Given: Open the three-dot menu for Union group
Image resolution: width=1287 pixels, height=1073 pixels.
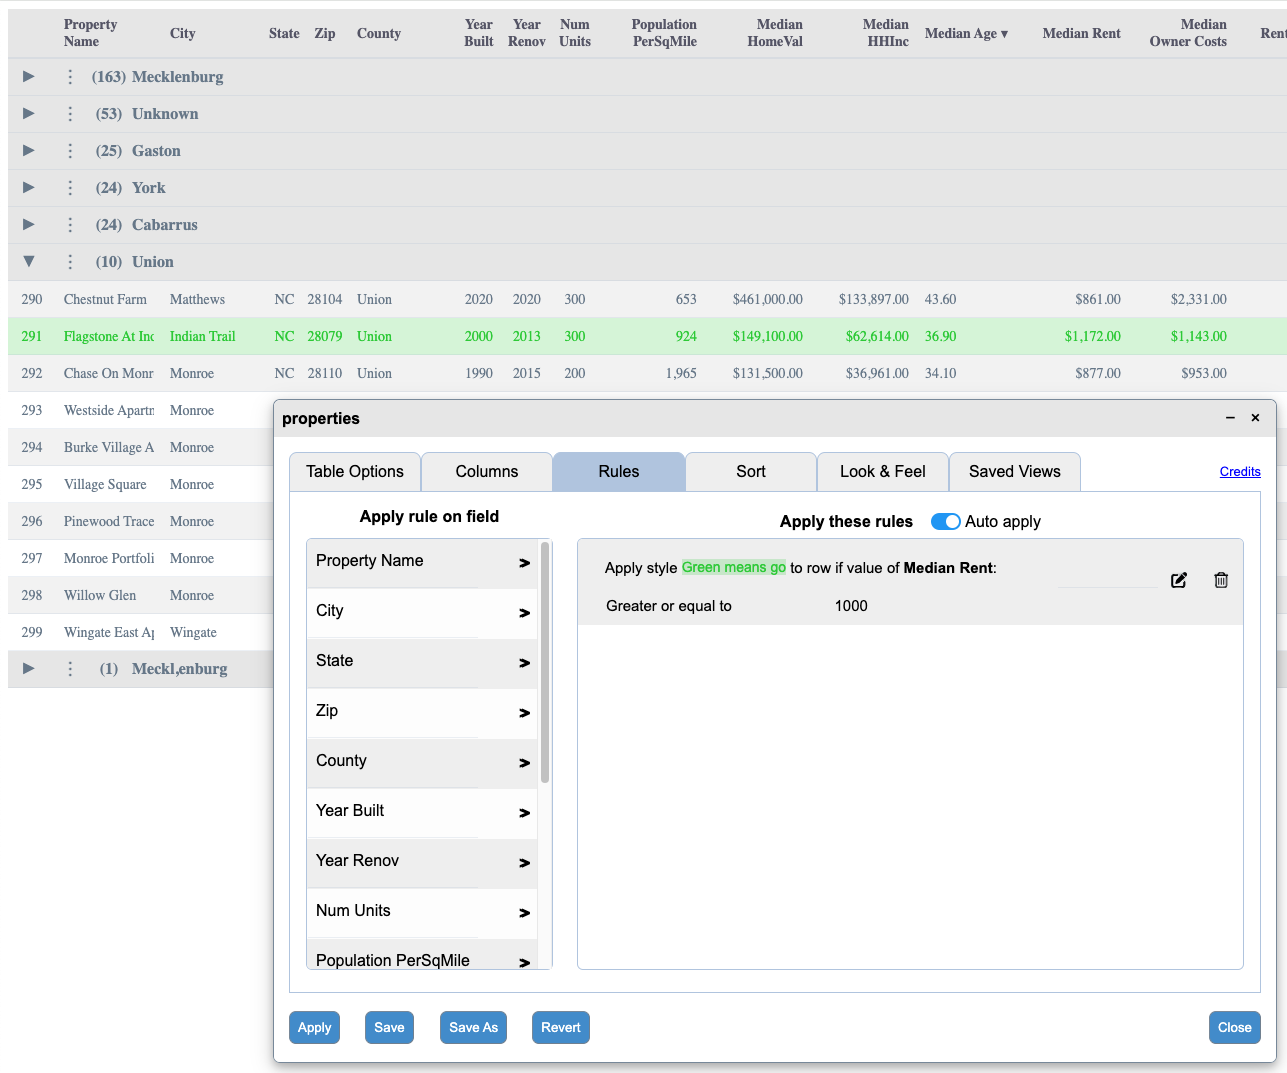Looking at the screenshot, I should point(70,262).
